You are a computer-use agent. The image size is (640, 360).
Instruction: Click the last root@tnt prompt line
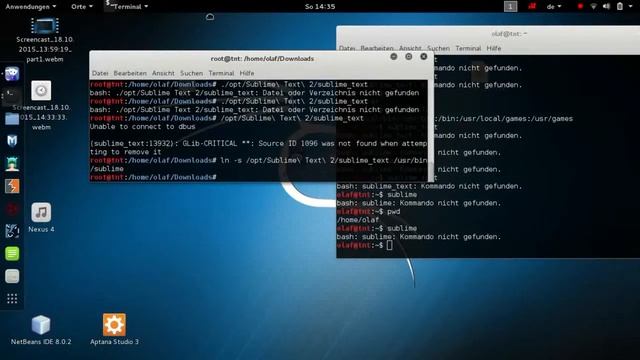point(153,178)
